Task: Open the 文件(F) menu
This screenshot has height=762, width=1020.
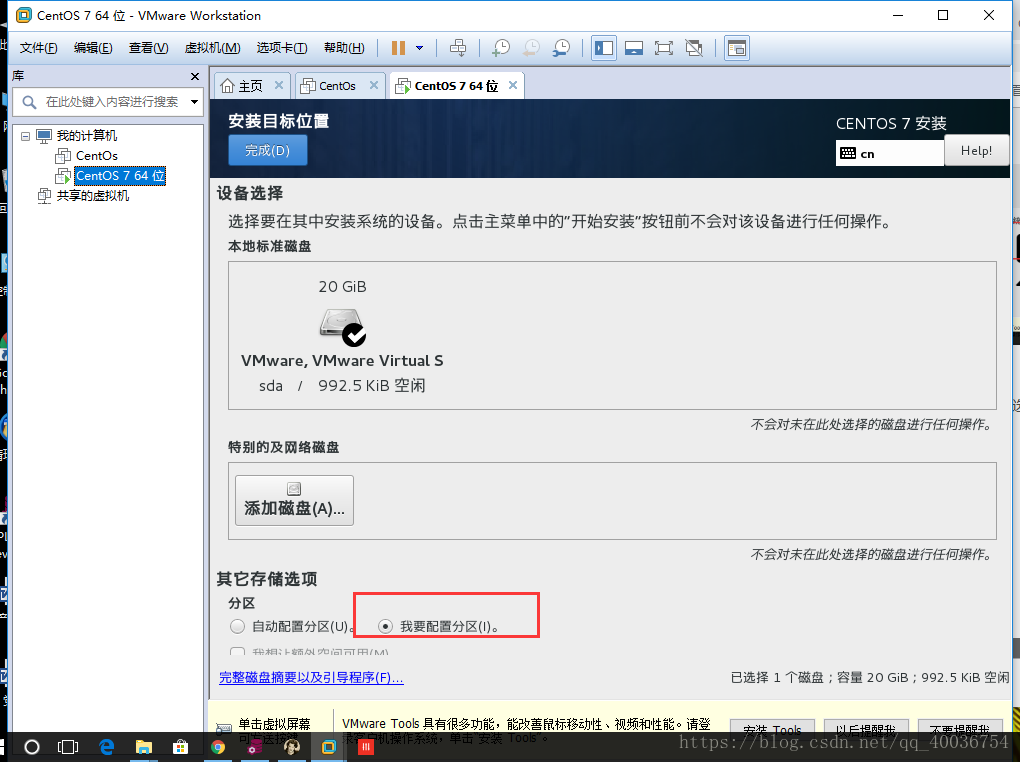Action: click(38, 48)
